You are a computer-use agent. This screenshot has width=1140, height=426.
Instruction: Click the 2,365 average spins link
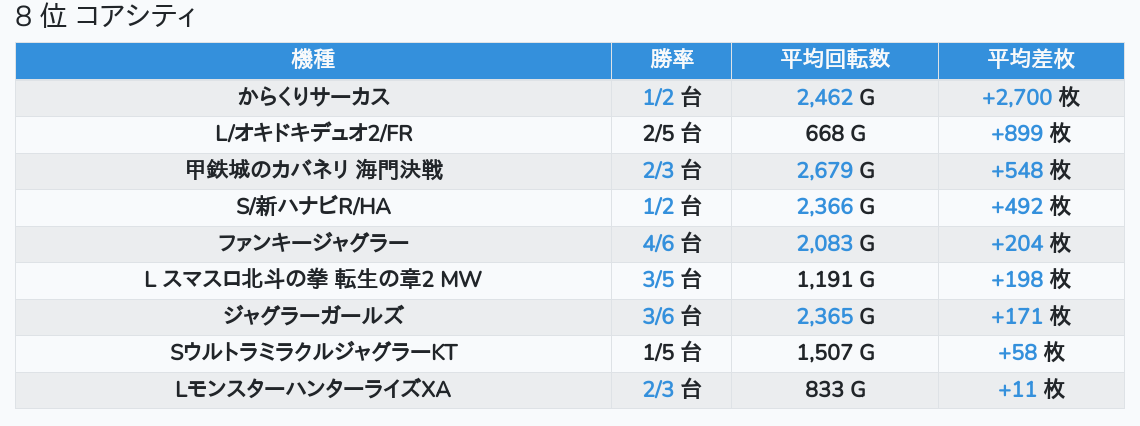824,317
